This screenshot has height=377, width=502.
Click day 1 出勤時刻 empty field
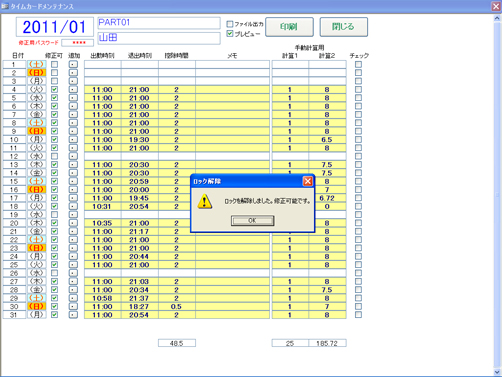(x=103, y=65)
